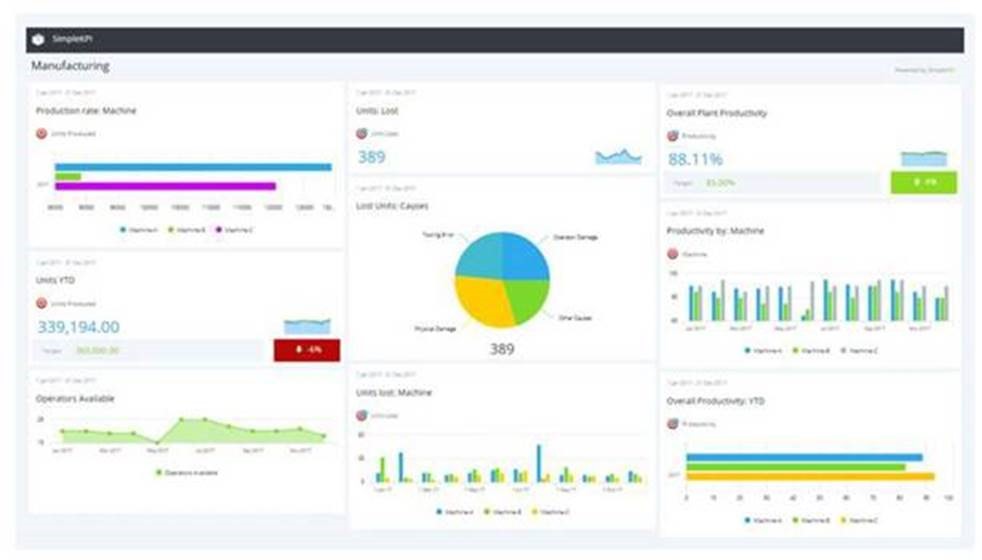982x560 pixels.
Task: Click the Overall Plant Productivity sparkline
Action: [x=923, y=158]
